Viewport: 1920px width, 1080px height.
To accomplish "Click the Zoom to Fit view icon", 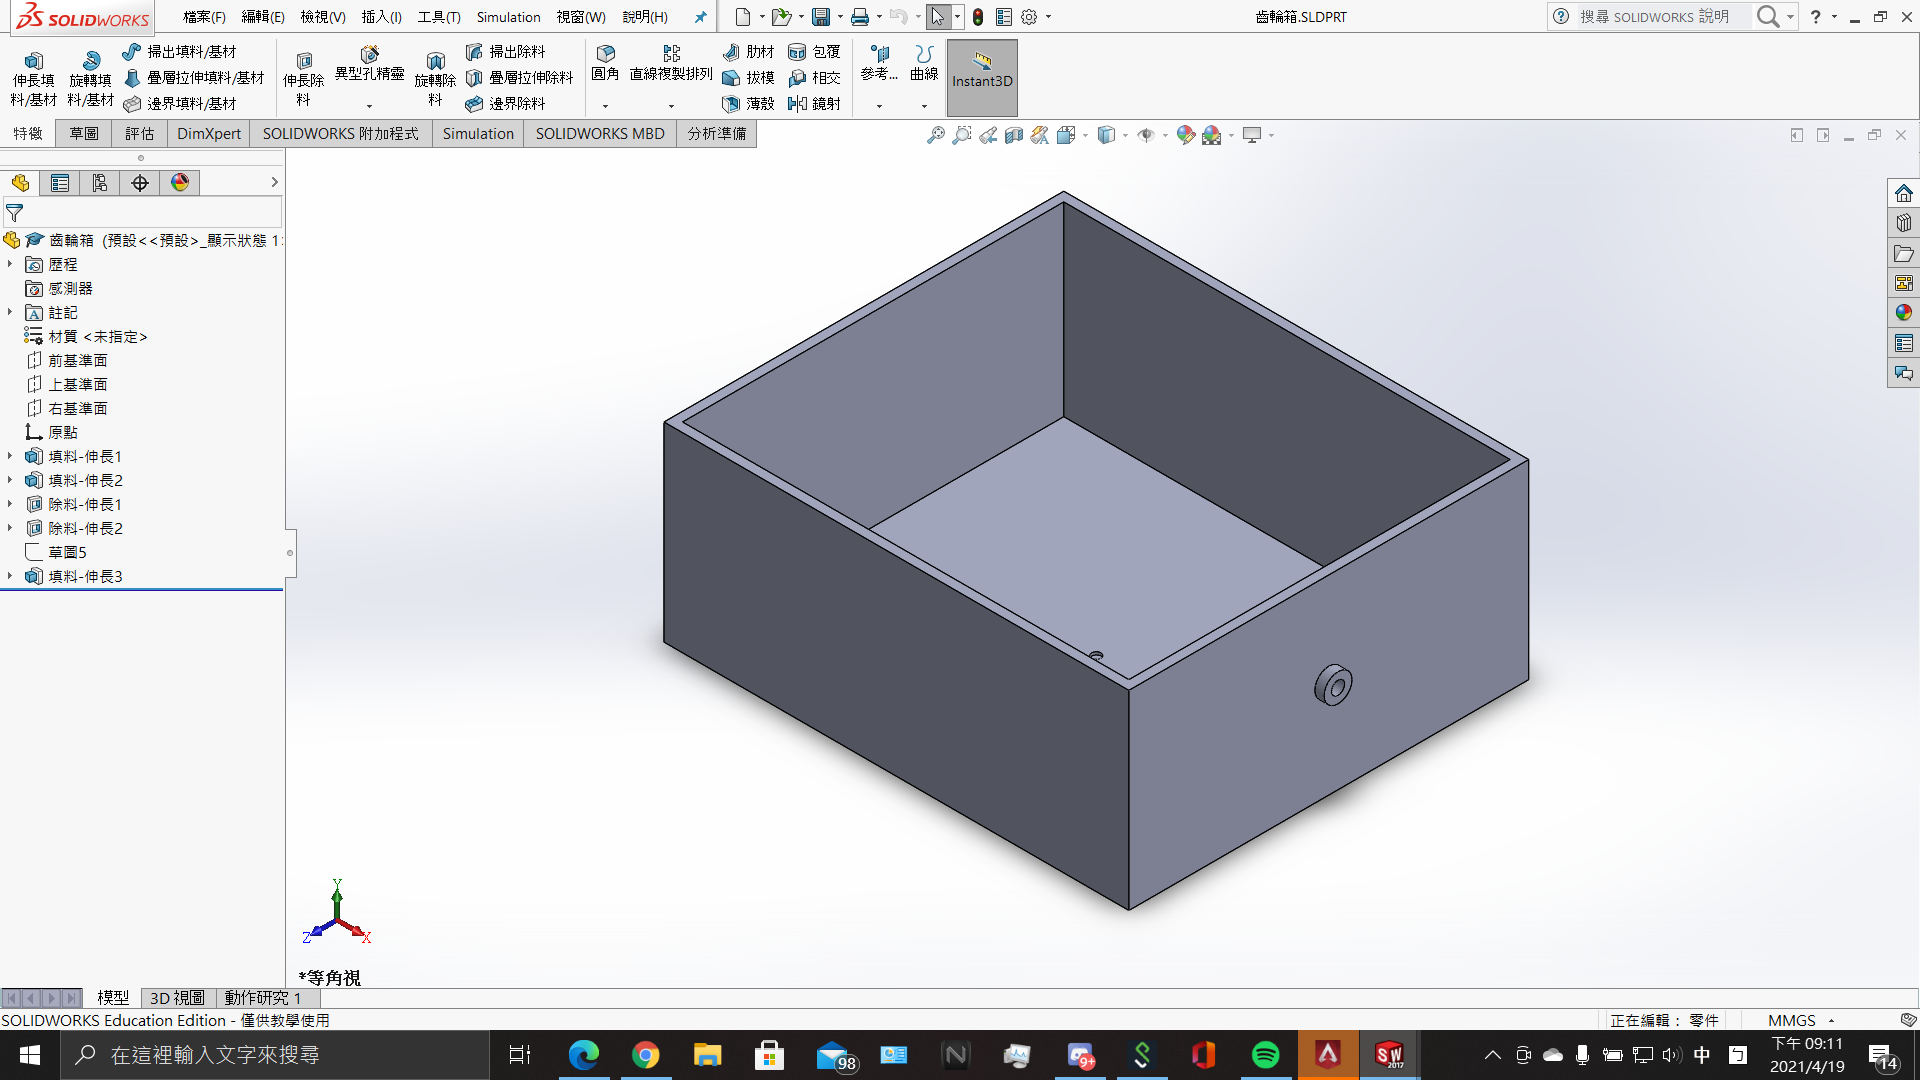I will pyautogui.click(x=935, y=135).
